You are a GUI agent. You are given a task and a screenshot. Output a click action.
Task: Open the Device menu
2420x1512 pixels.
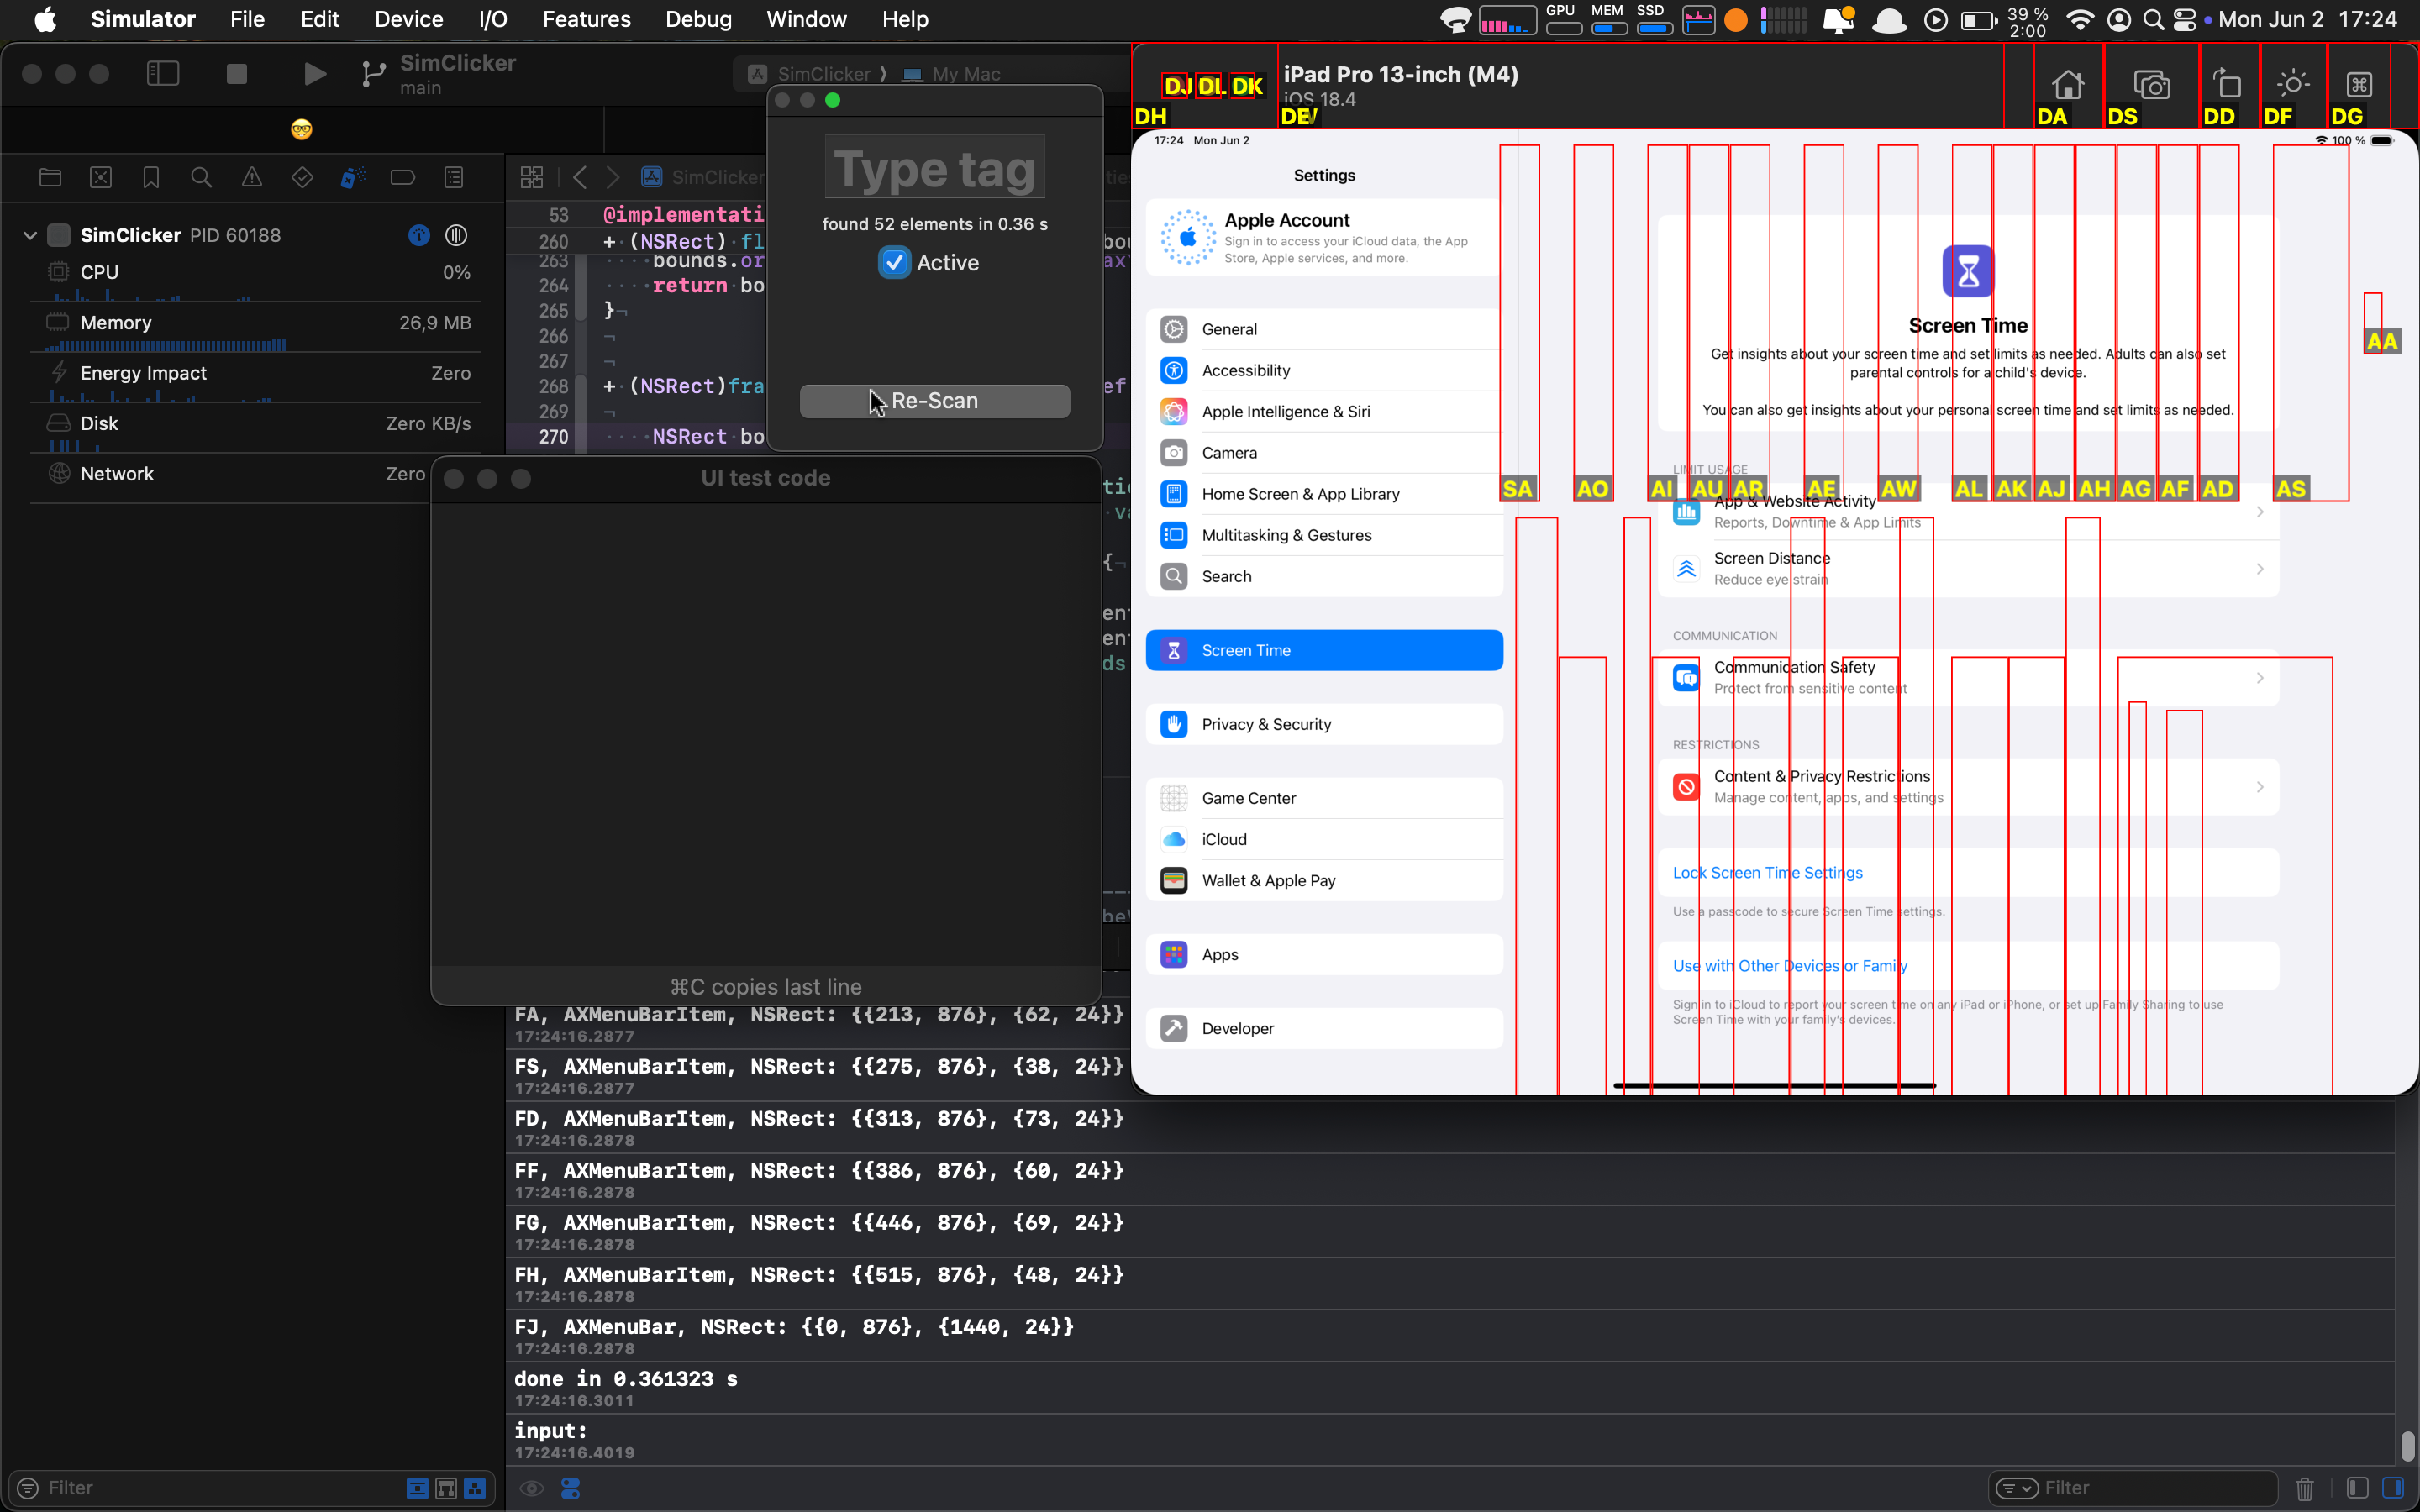tap(408, 19)
